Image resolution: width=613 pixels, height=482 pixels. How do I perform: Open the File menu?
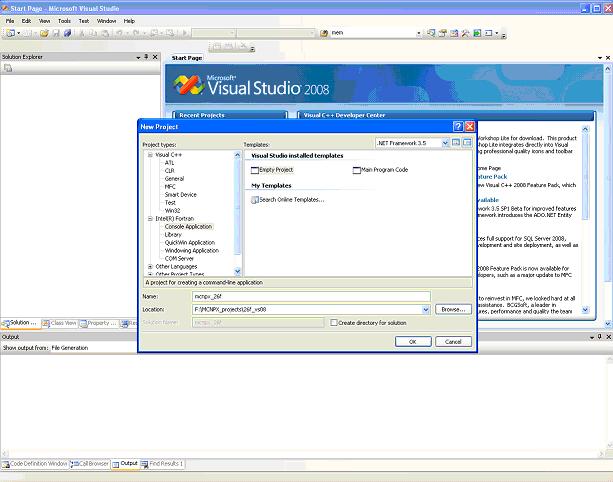[x=10, y=21]
